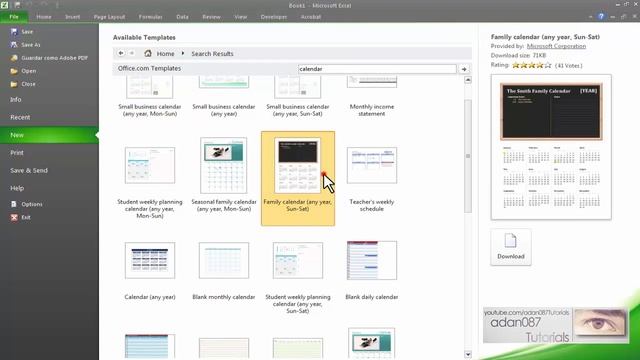Click the Open folder icon

point(14,71)
